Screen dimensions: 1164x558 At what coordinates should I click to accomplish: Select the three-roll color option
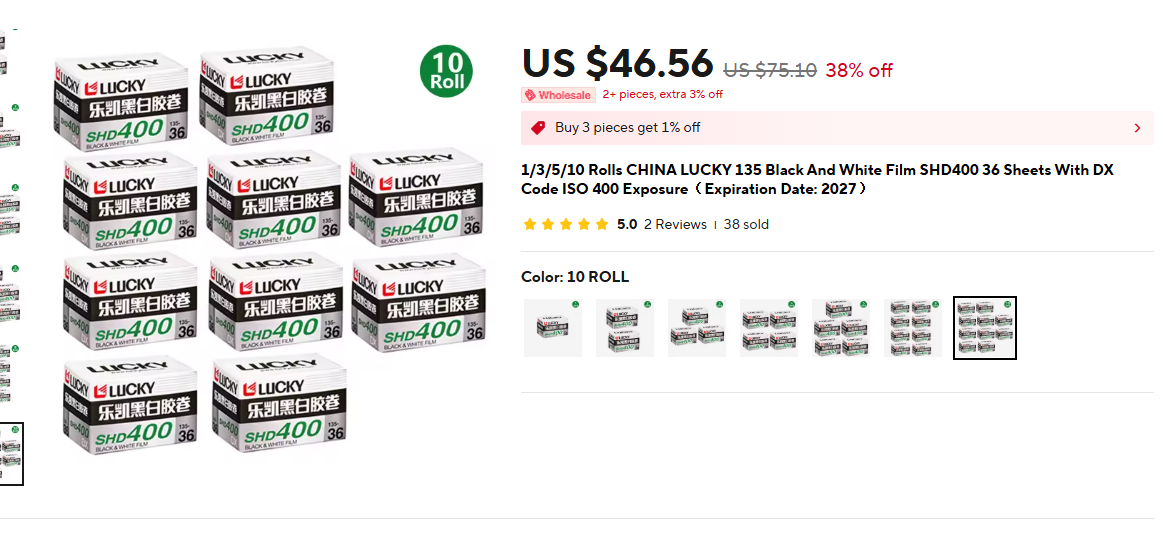coord(697,328)
